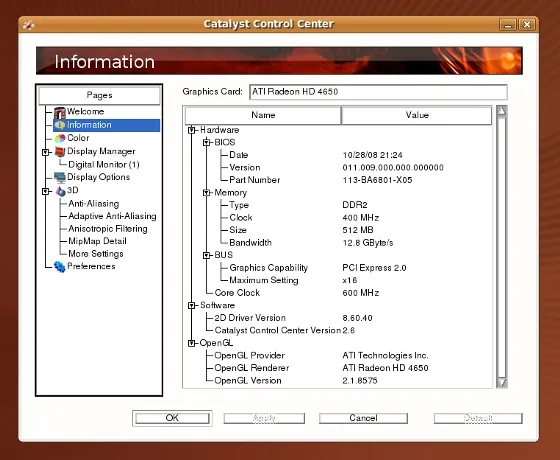
Task: Select Digital Monitor (1)
Action: coord(104,165)
